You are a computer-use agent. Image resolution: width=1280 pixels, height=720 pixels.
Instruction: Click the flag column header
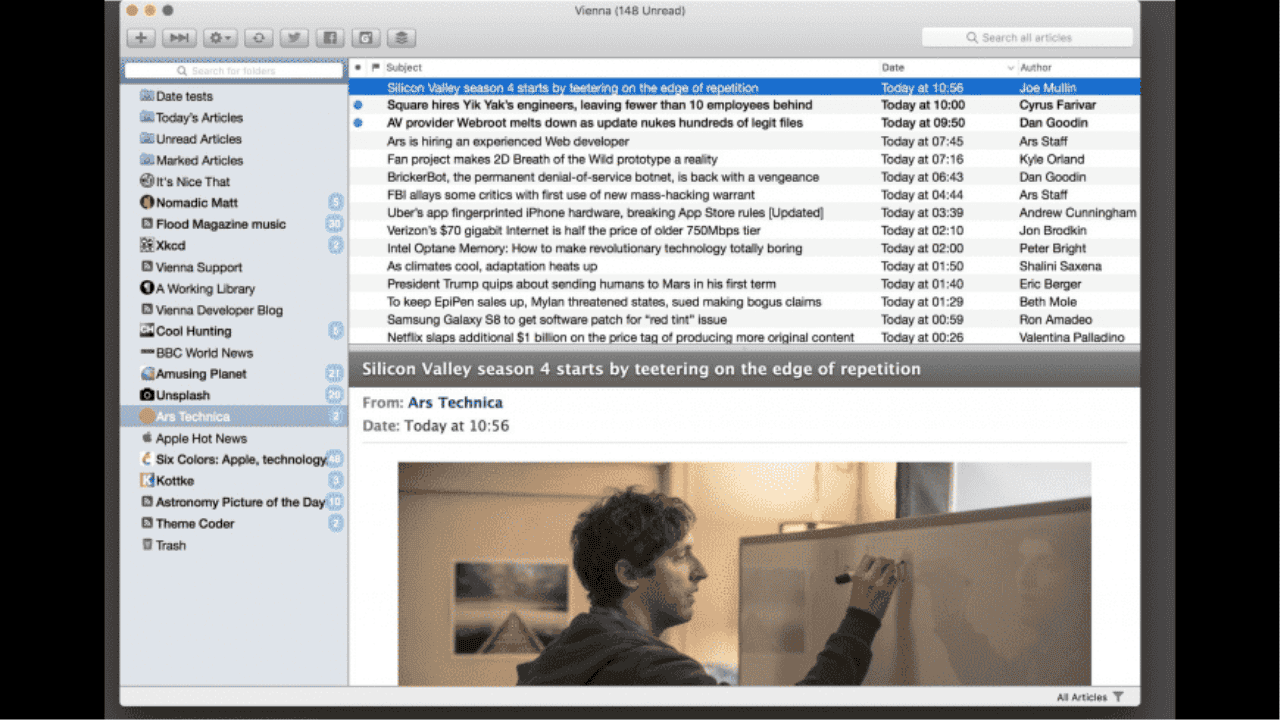pos(376,68)
